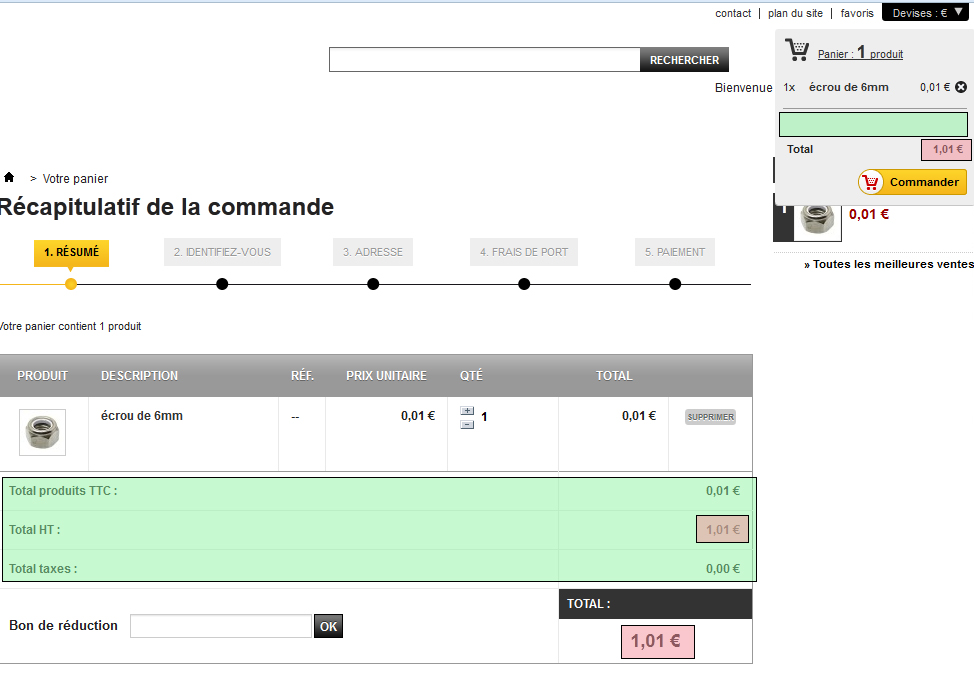Click the nut product thumbnail in cart table

42,432
